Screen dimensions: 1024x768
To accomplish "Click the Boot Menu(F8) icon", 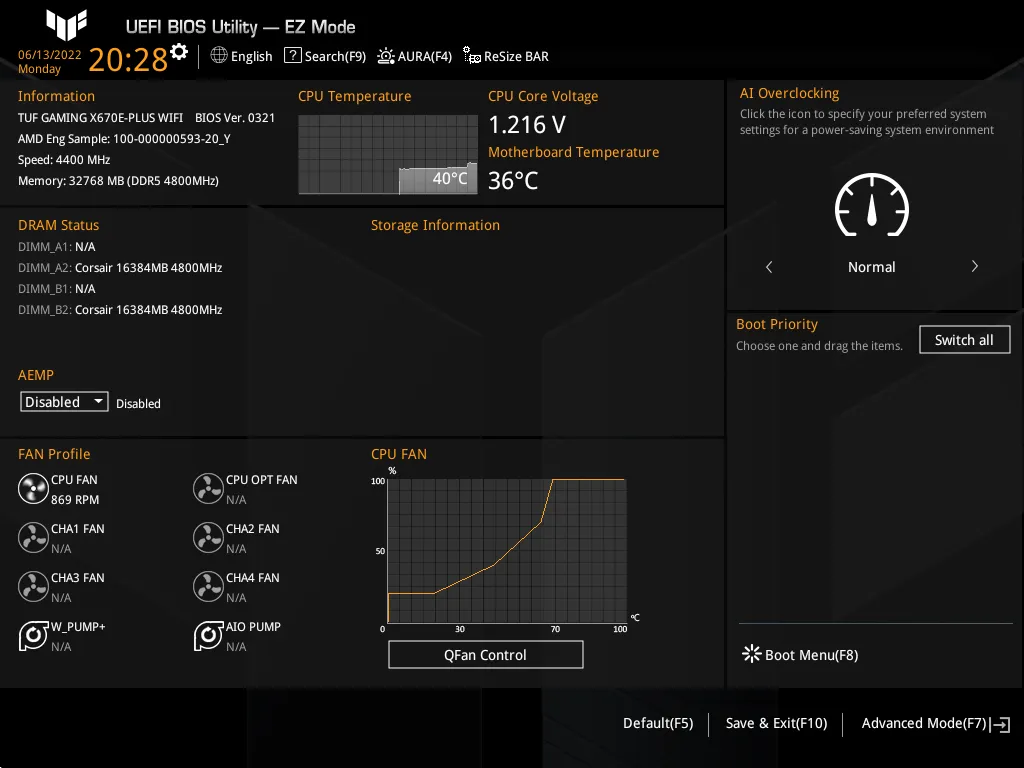I will click(x=751, y=654).
